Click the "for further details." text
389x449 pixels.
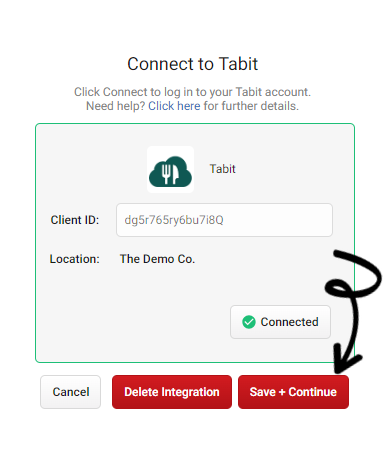(x=251, y=106)
